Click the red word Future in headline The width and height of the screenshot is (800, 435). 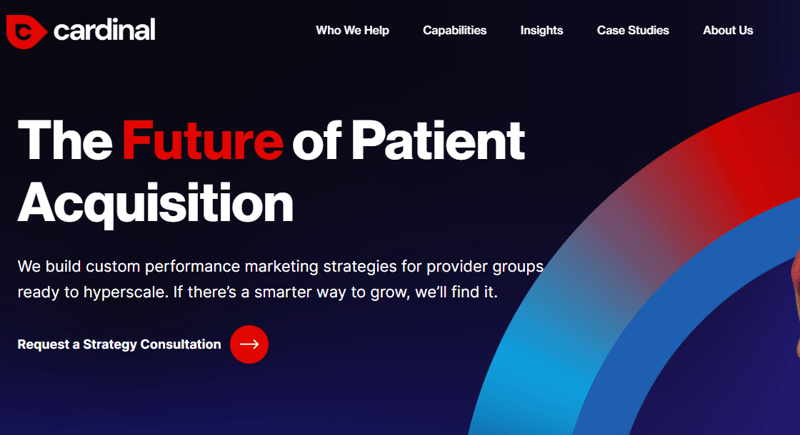pyautogui.click(x=202, y=141)
